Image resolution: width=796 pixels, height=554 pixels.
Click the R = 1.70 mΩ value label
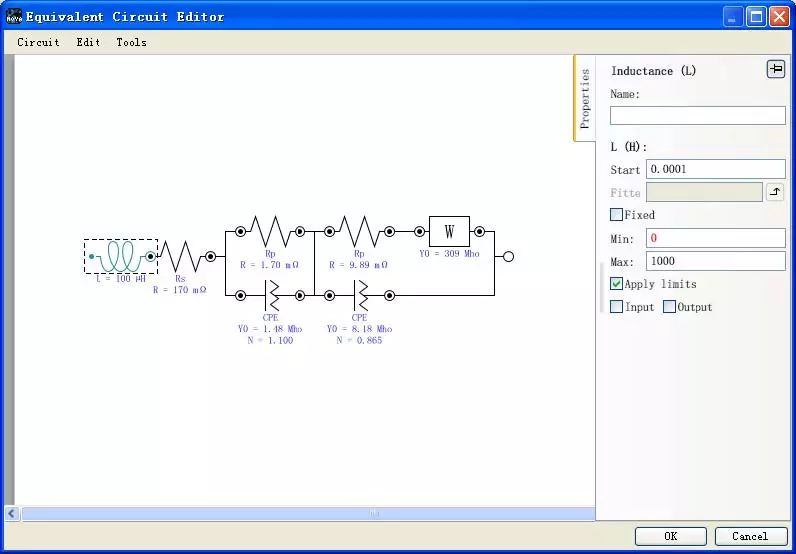coord(270,265)
